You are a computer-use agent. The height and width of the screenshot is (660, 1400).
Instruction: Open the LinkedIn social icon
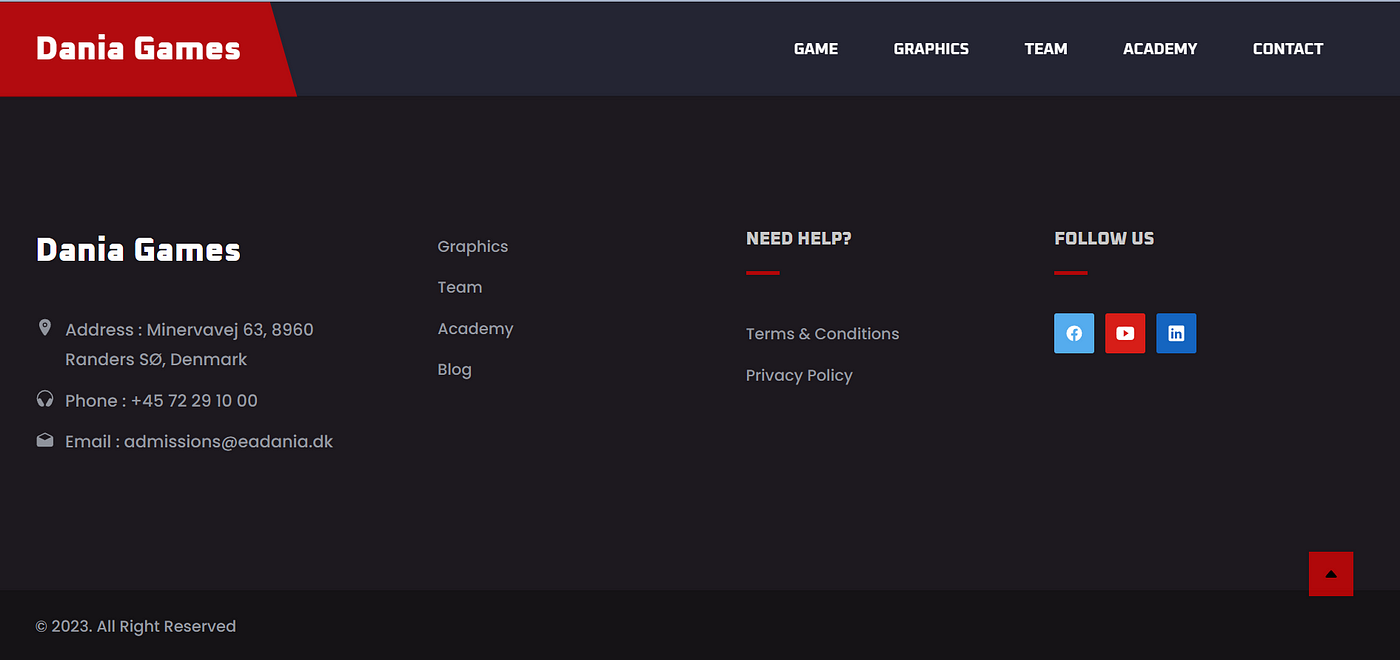coord(1176,333)
